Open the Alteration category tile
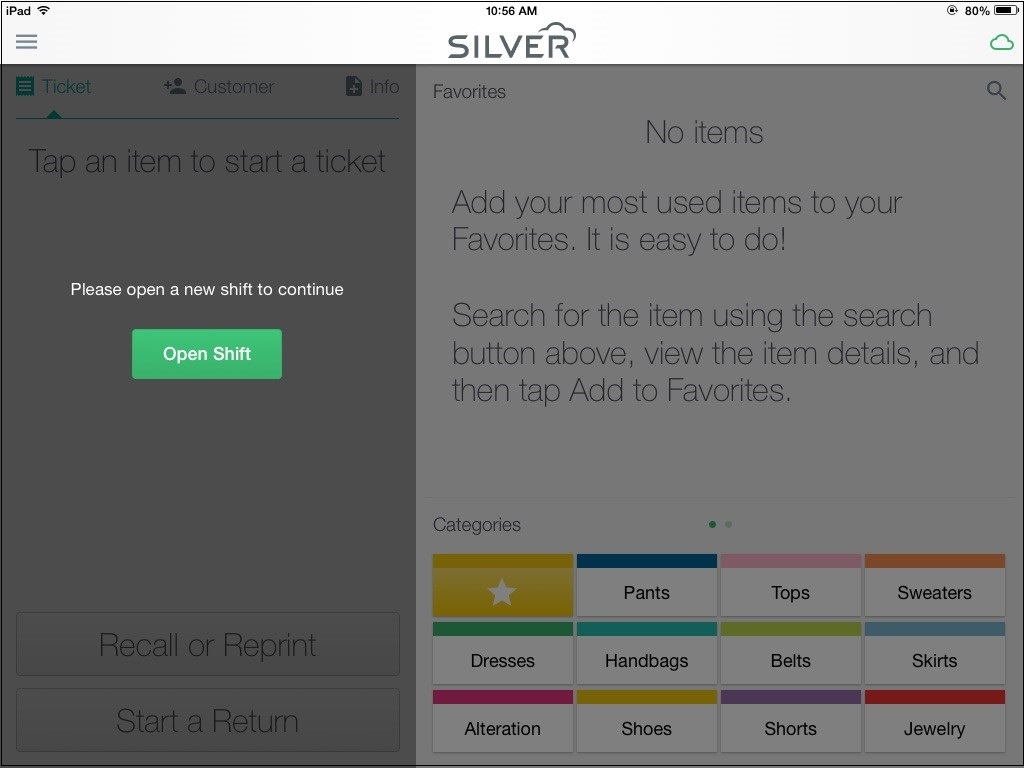This screenshot has height=768, width=1024. (x=502, y=721)
